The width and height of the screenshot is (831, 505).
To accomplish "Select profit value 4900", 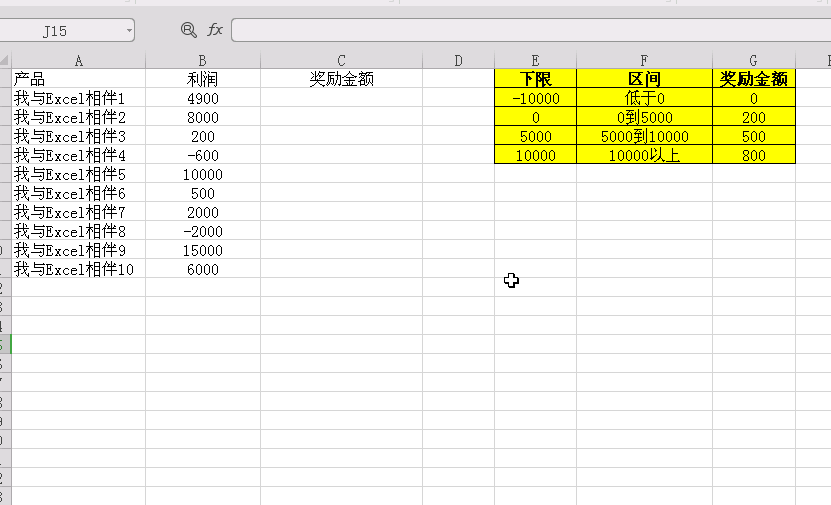I will [x=203, y=98].
